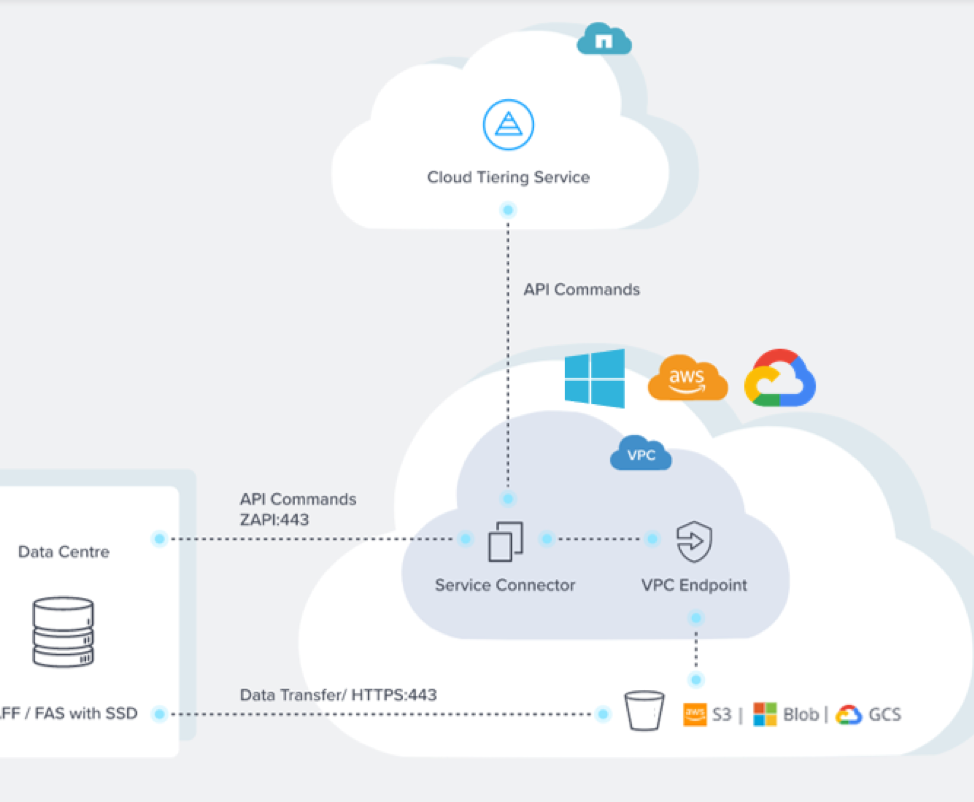
Task: Click the Windows logo icon
Action: tap(594, 378)
